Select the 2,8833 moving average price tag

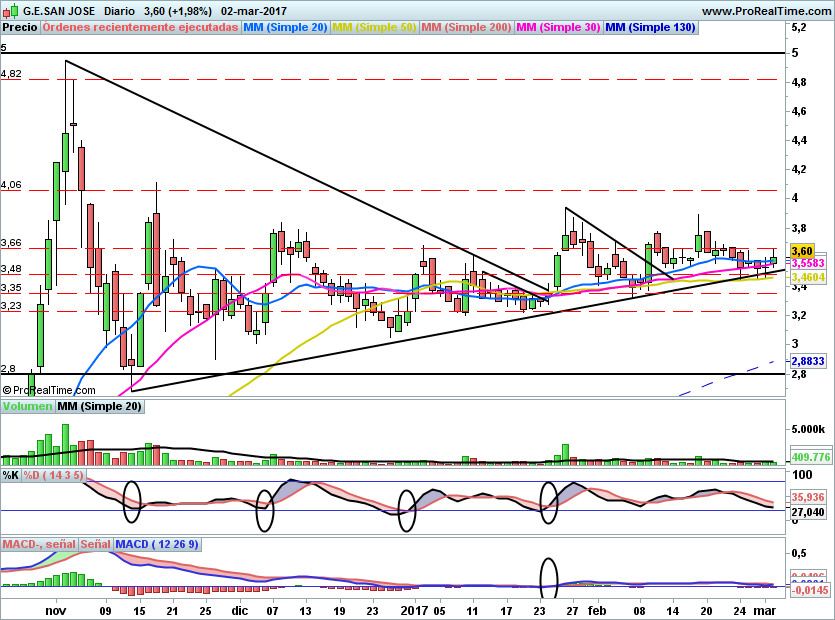click(x=808, y=361)
